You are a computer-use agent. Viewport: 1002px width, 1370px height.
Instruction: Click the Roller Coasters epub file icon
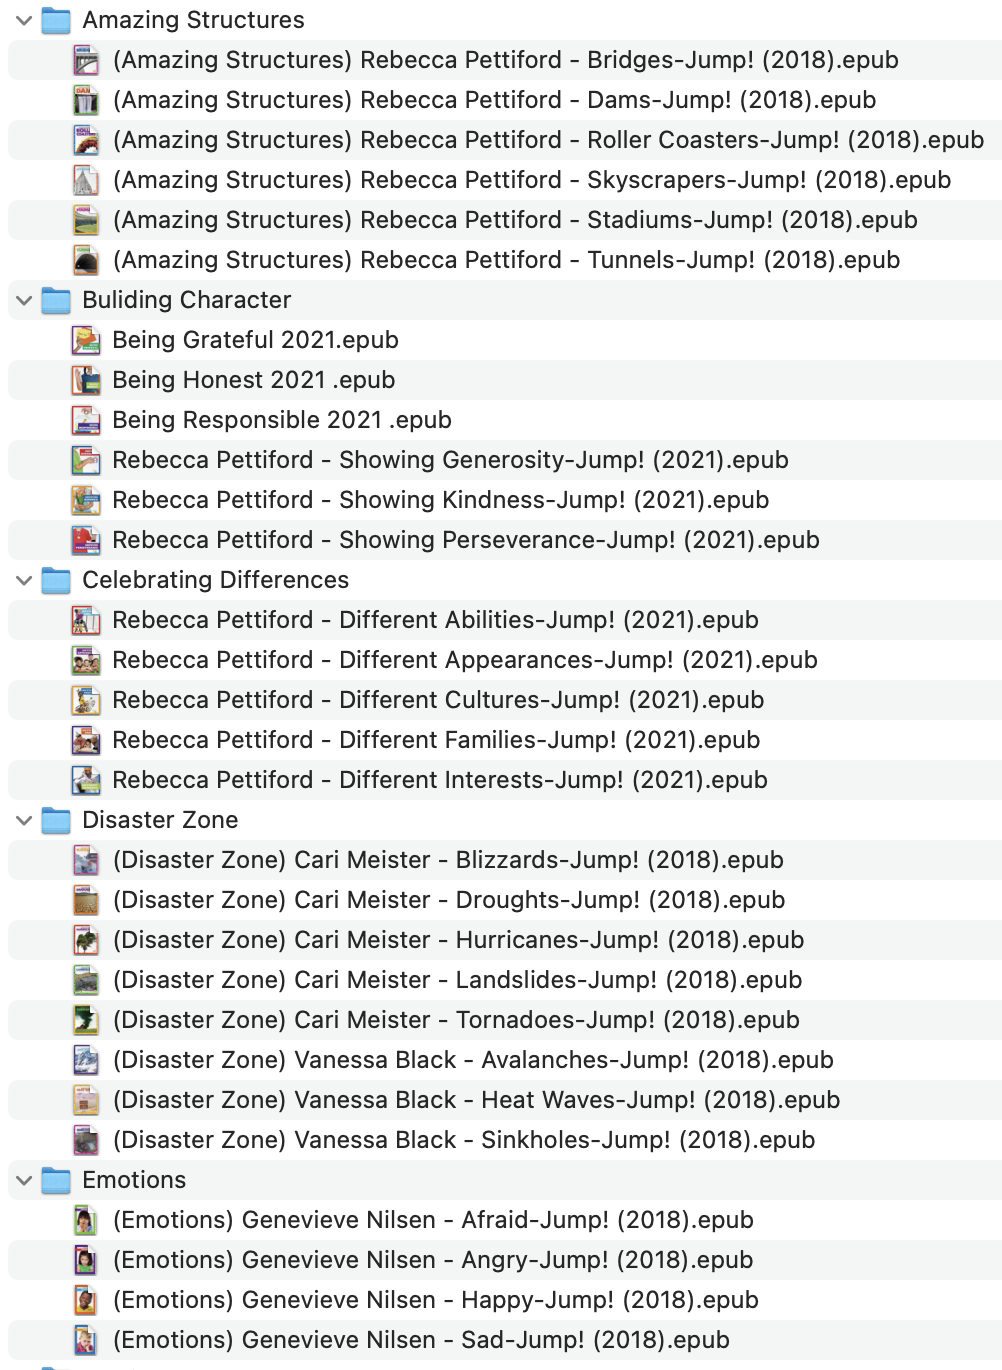87,141
